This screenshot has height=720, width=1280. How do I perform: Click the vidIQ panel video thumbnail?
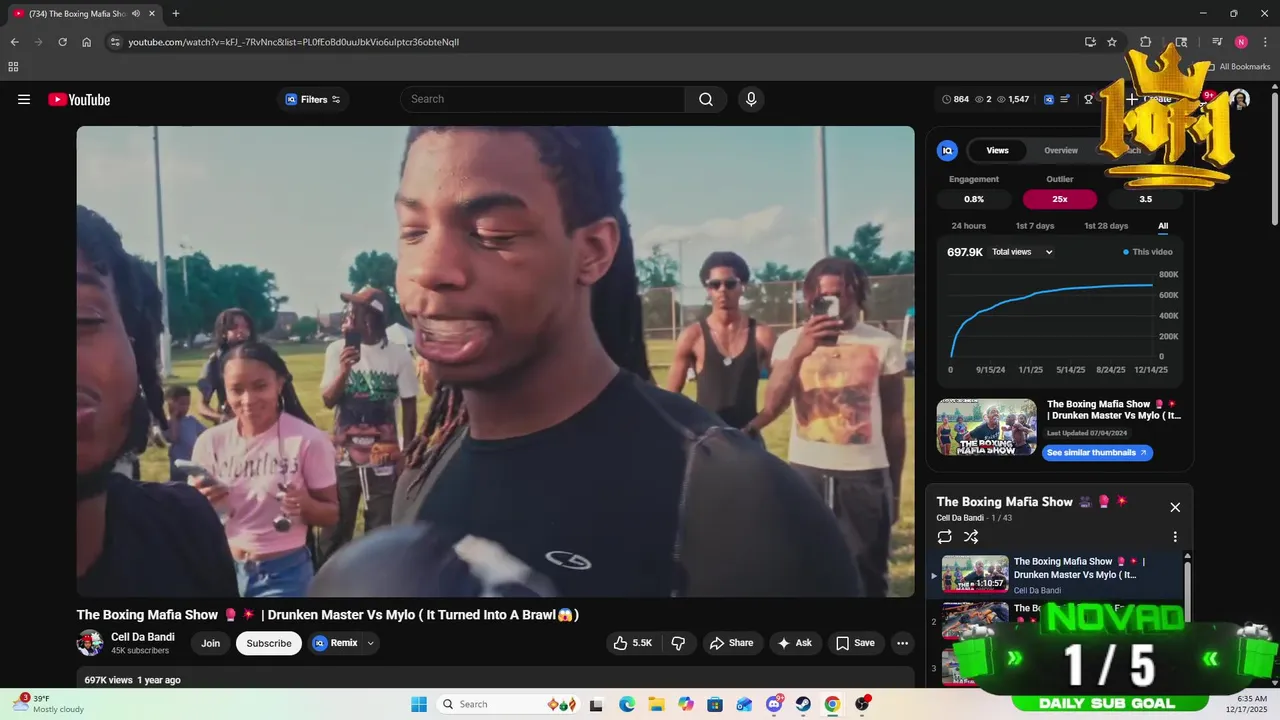click(987, 427)
